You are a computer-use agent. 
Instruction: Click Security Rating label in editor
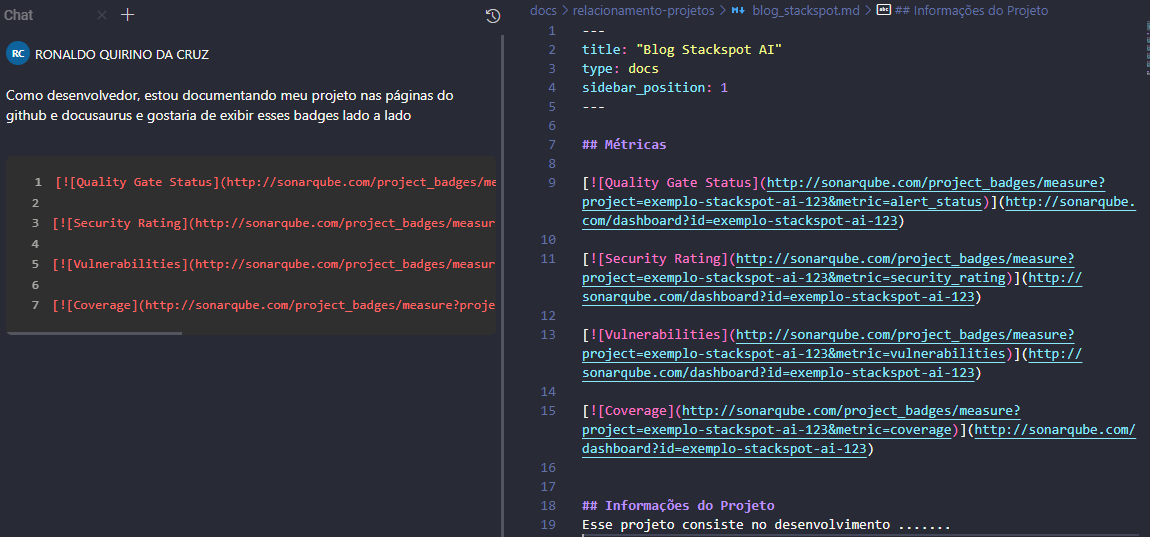(660, 259)
